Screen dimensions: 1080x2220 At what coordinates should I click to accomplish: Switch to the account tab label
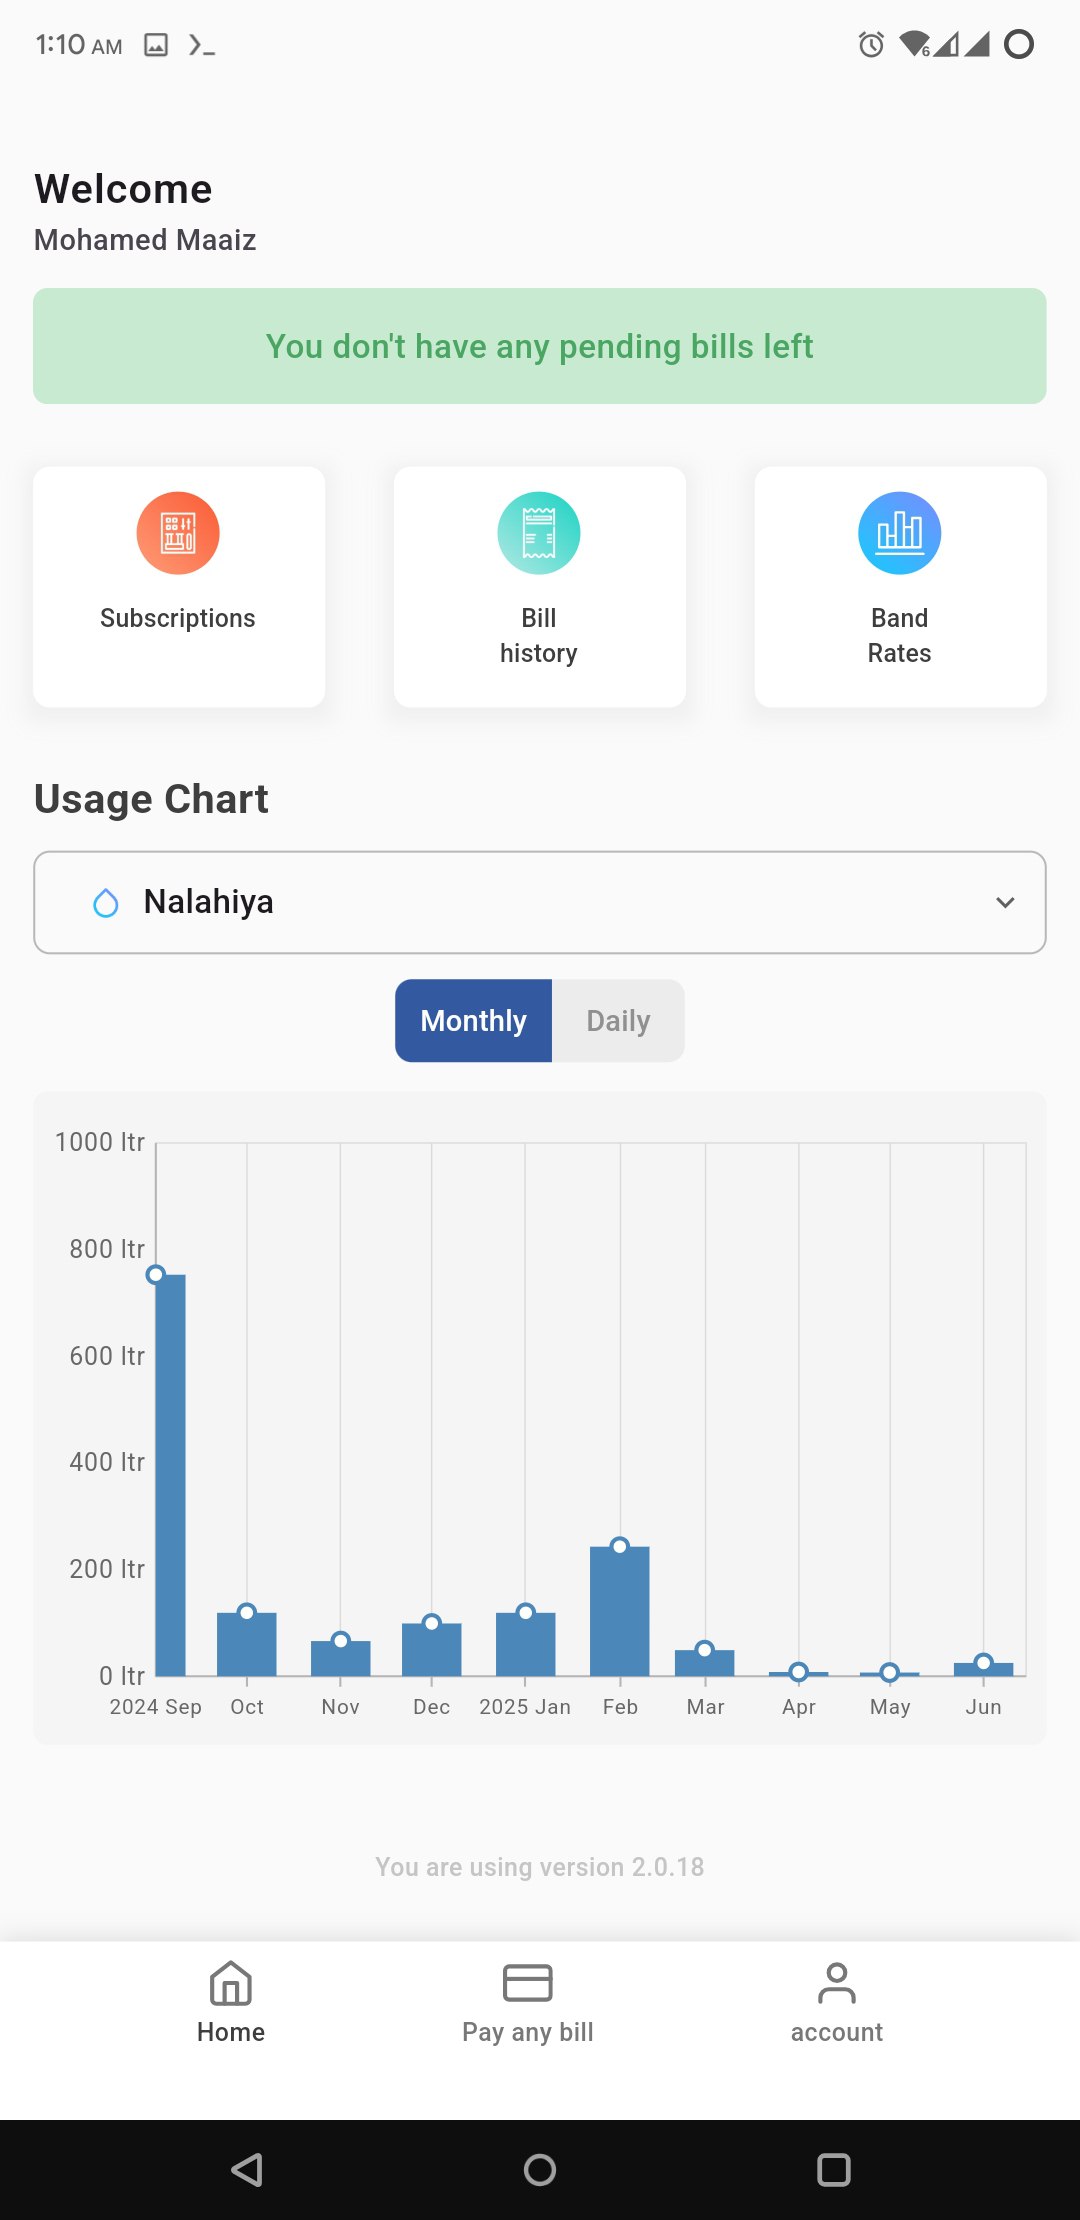(836, 2032)
